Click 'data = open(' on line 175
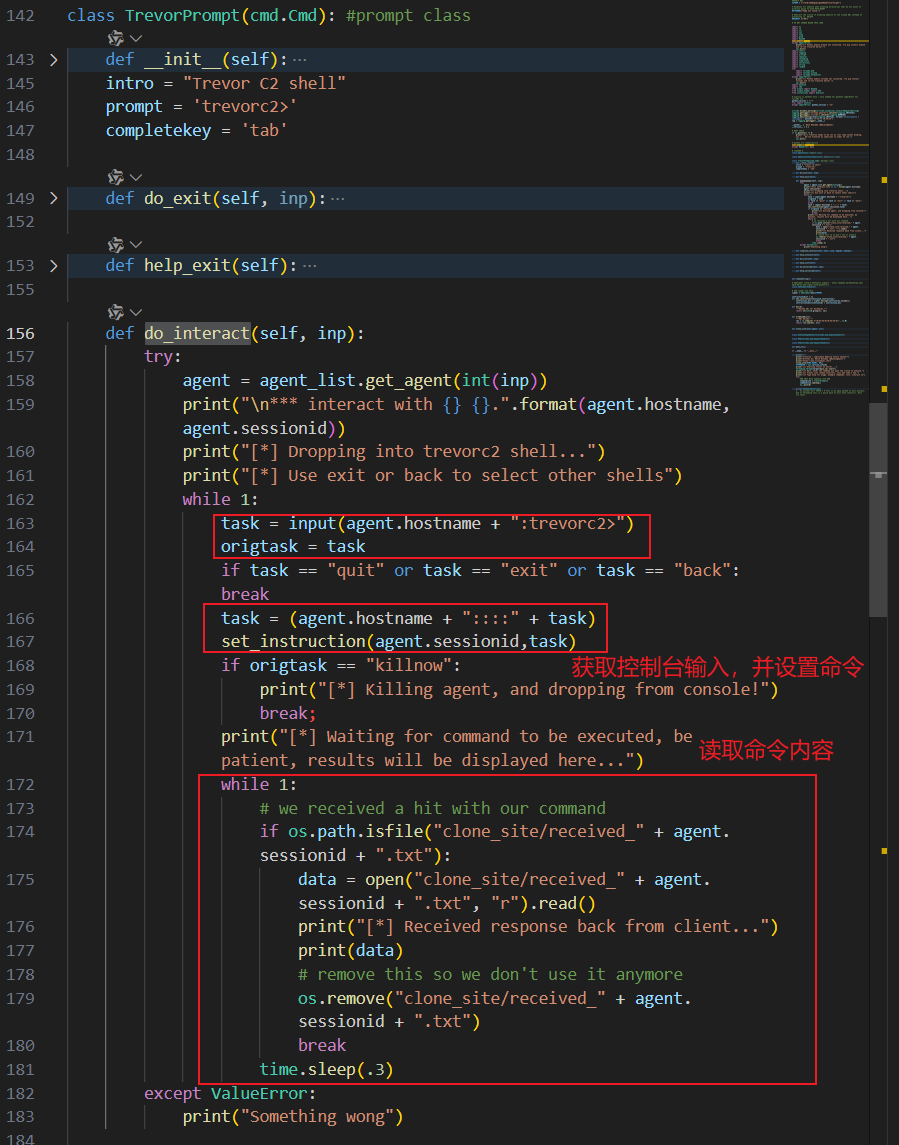Viewport: 899px width, 1145px height. (356, 880)
